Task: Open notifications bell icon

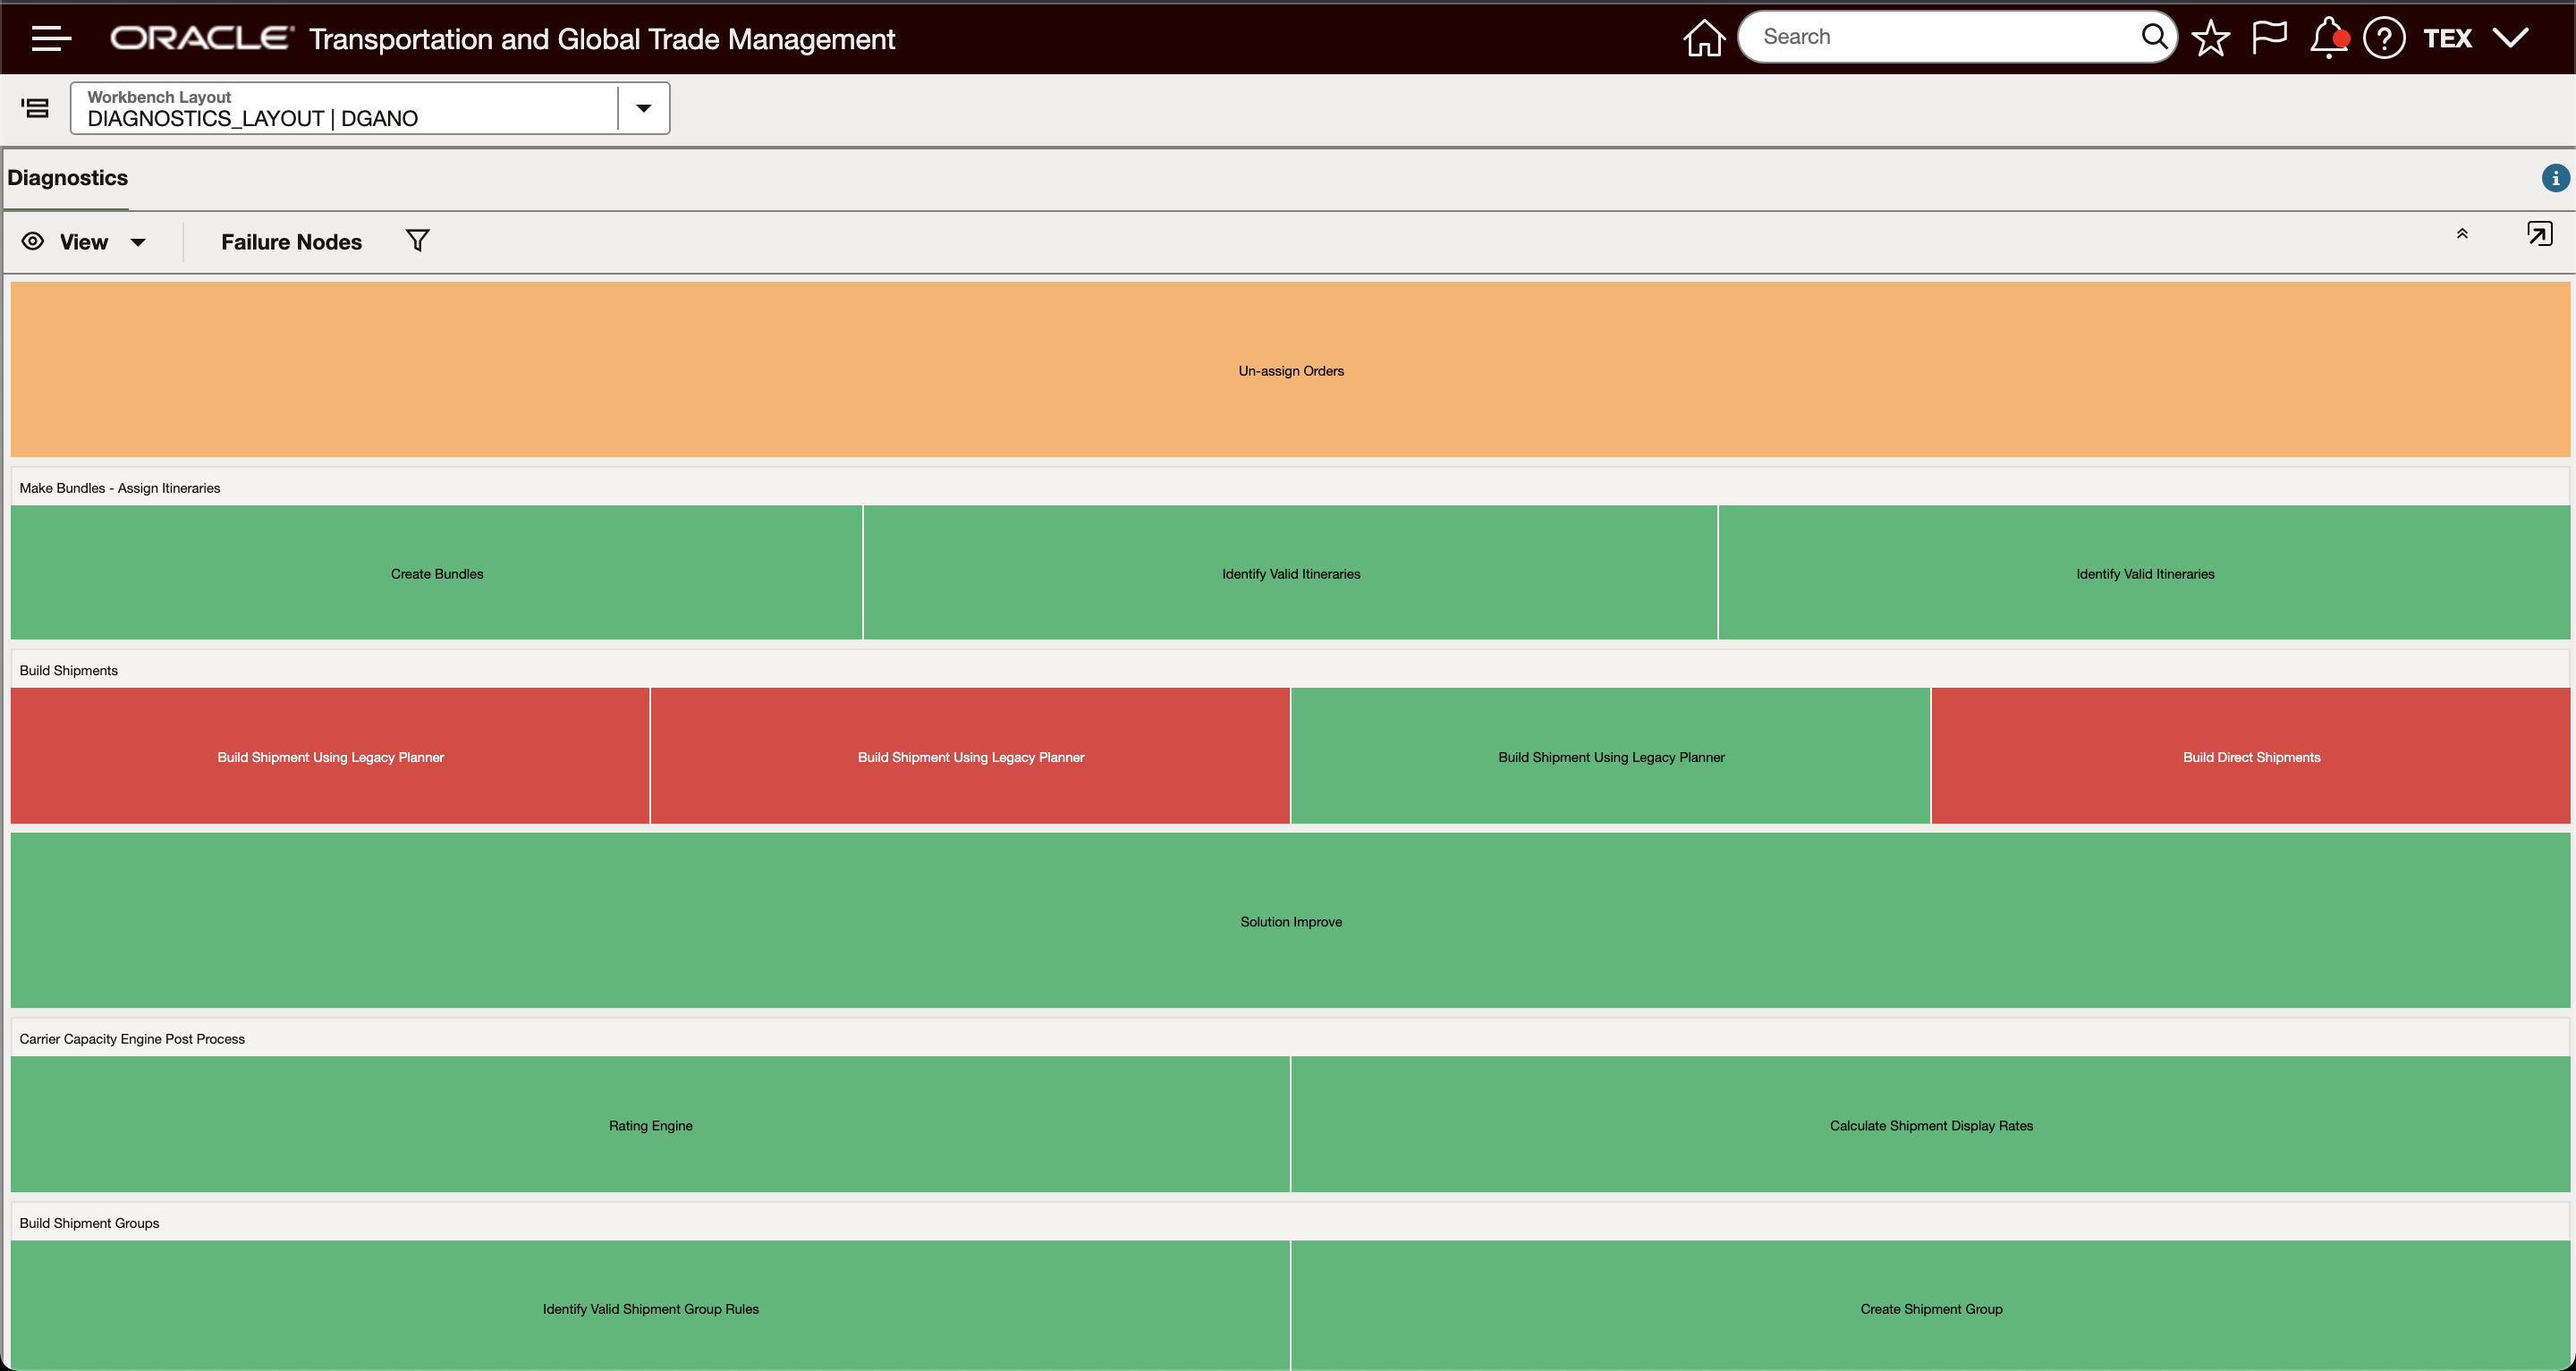Action: [x=2327, y=38]
